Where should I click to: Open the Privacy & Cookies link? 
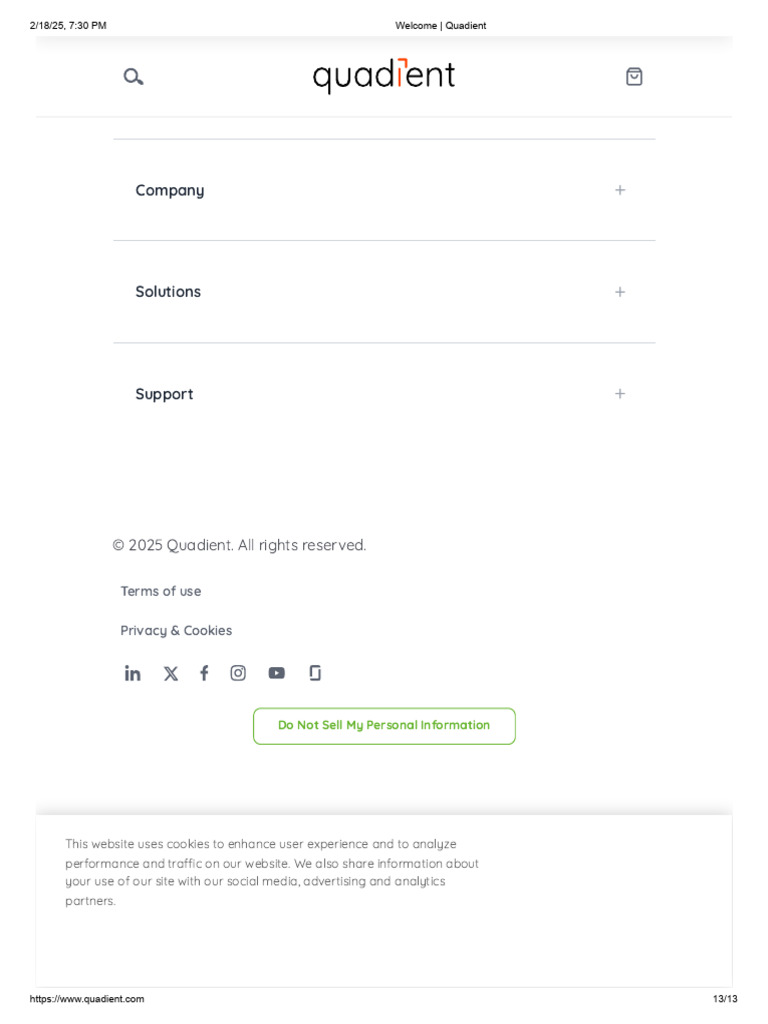(176, 630)
